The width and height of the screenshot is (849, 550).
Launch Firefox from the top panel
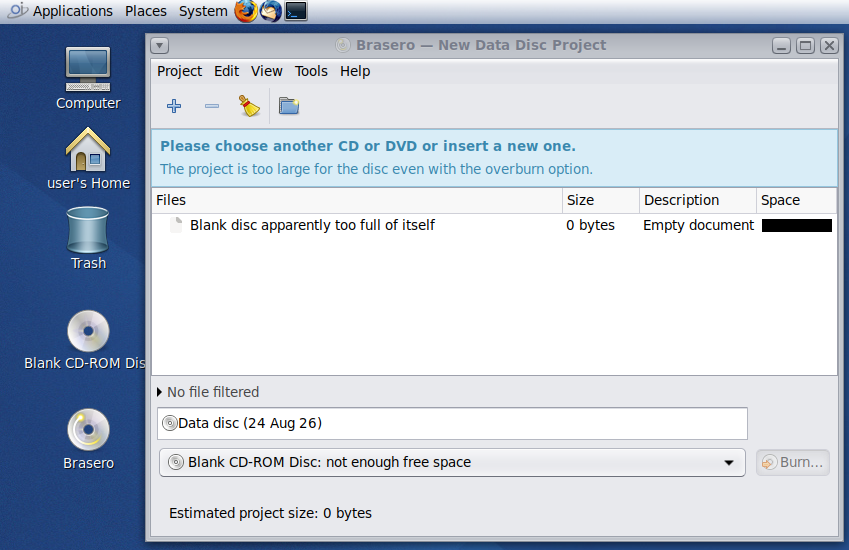tap(246, 11)
